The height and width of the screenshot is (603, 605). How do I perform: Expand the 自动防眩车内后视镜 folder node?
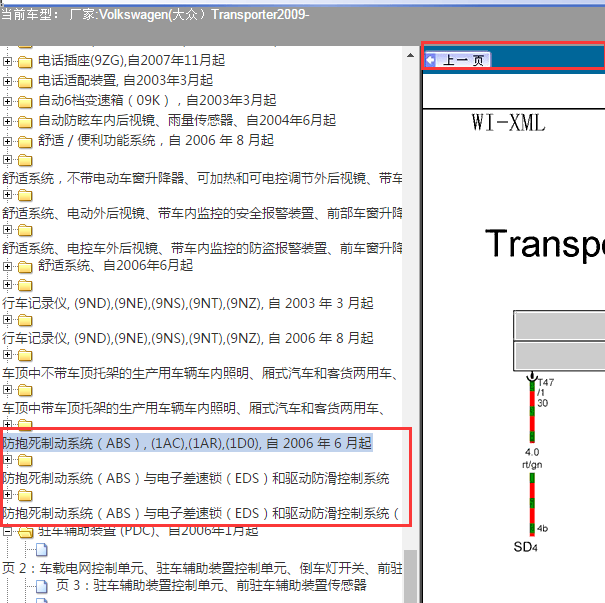pos(7,122)
